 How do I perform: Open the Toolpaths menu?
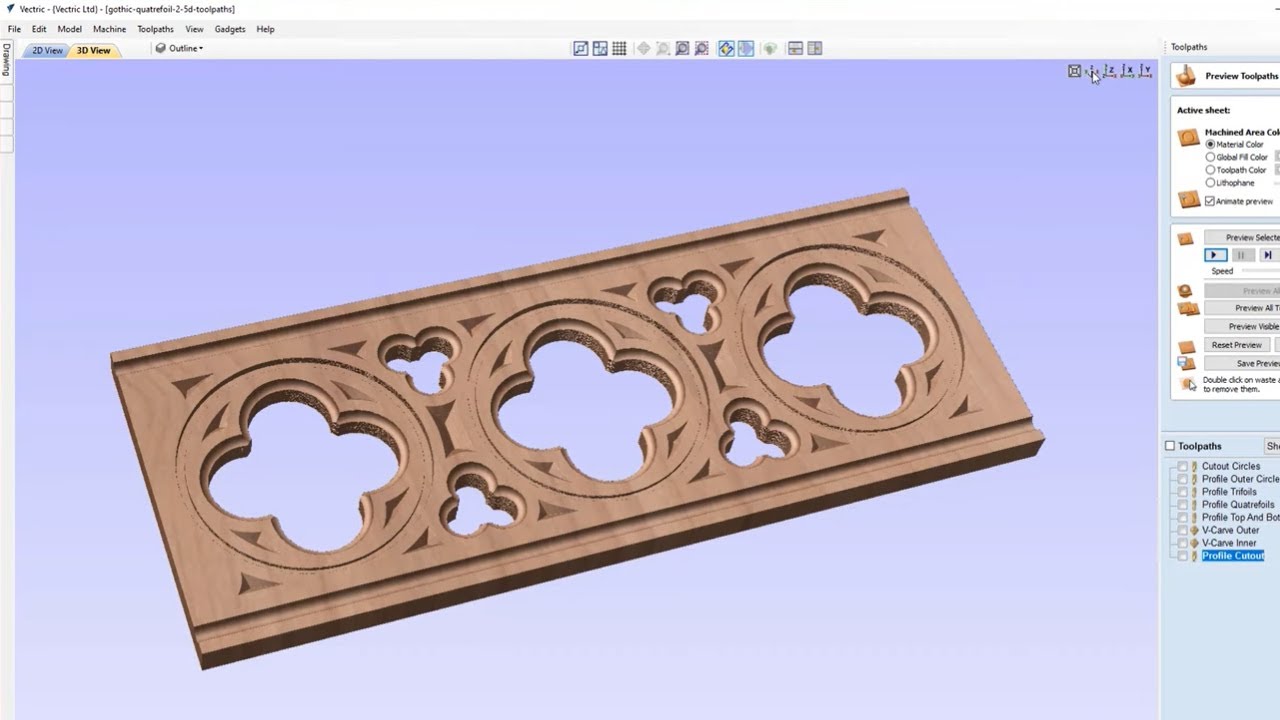click(x=155, y=29)
